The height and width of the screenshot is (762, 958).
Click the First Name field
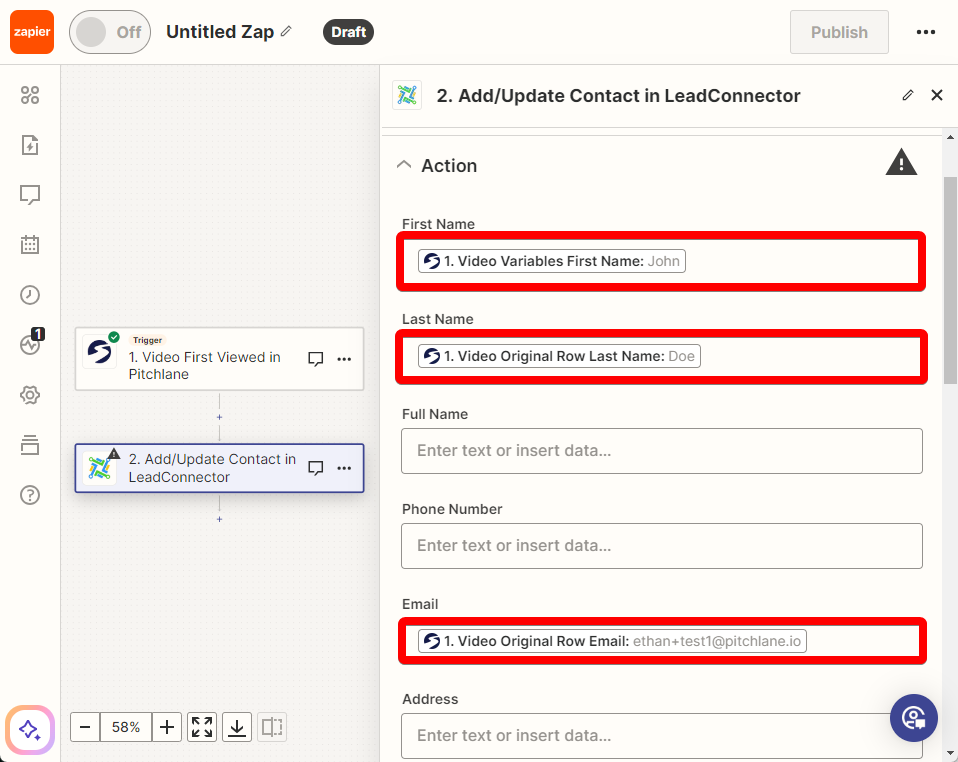pos(661,261)
